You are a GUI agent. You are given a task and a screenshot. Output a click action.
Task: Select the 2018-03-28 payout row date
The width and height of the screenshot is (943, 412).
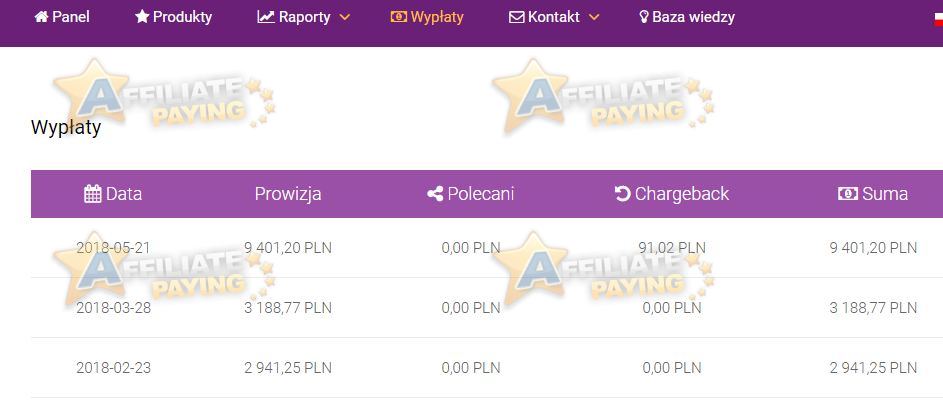coord(113,308)
